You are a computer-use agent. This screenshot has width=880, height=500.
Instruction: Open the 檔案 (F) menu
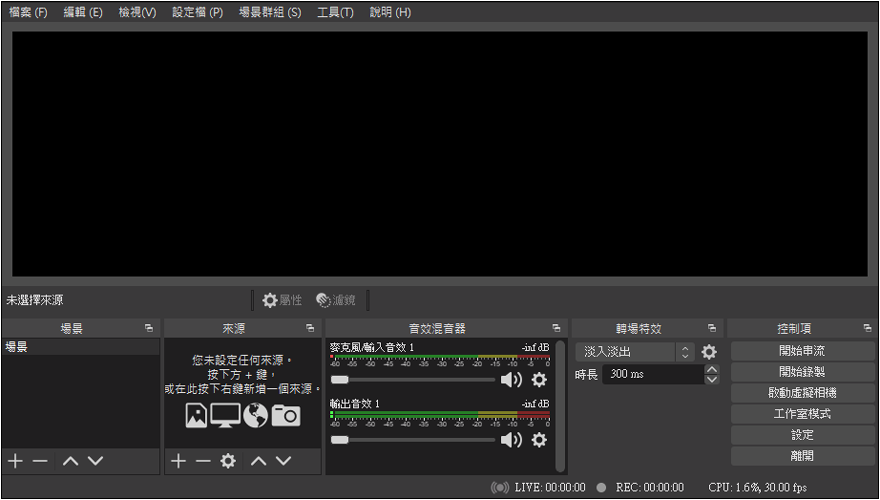[x=28, y=12]
